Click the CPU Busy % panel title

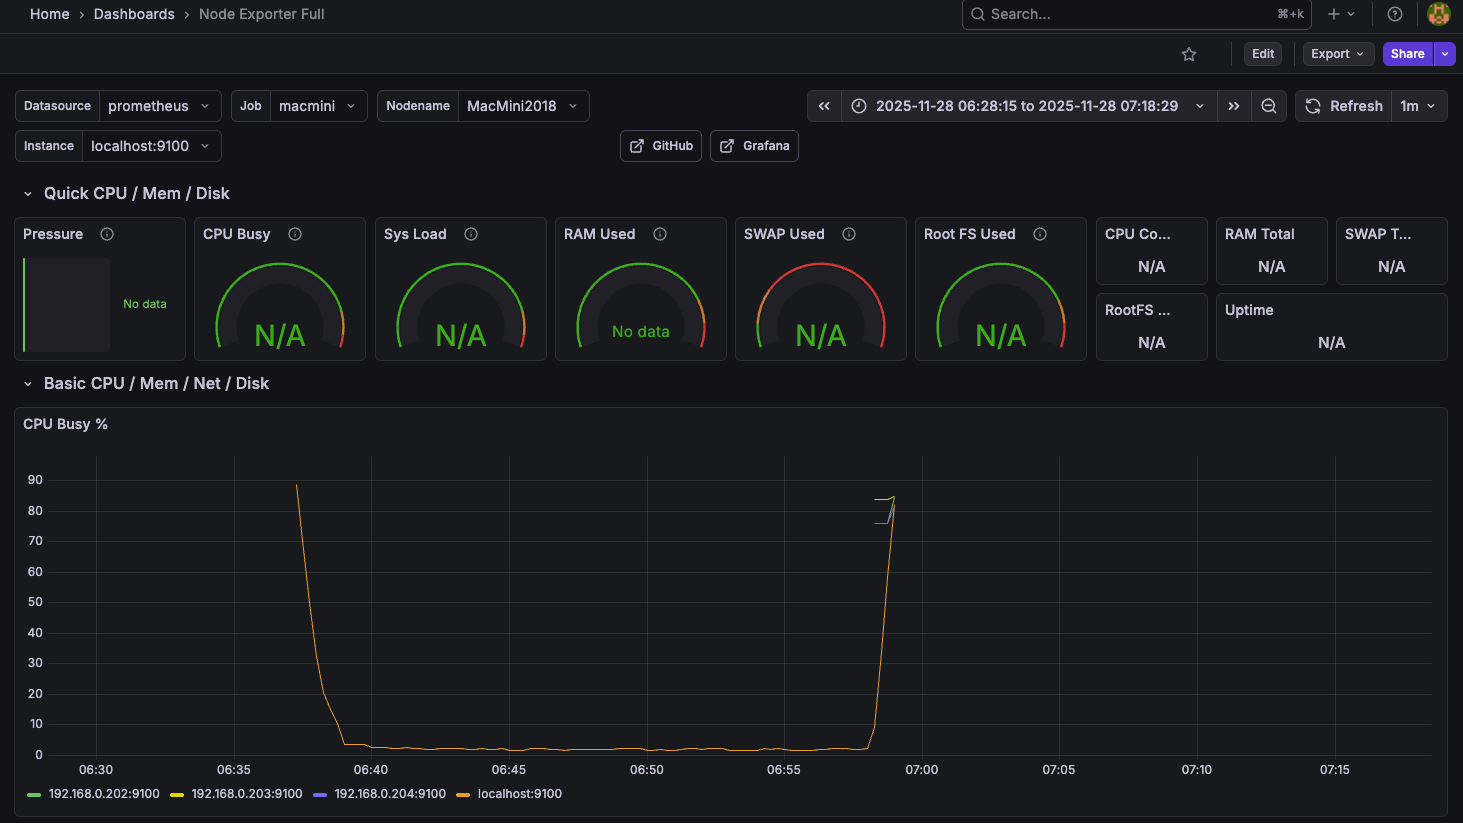65,424
